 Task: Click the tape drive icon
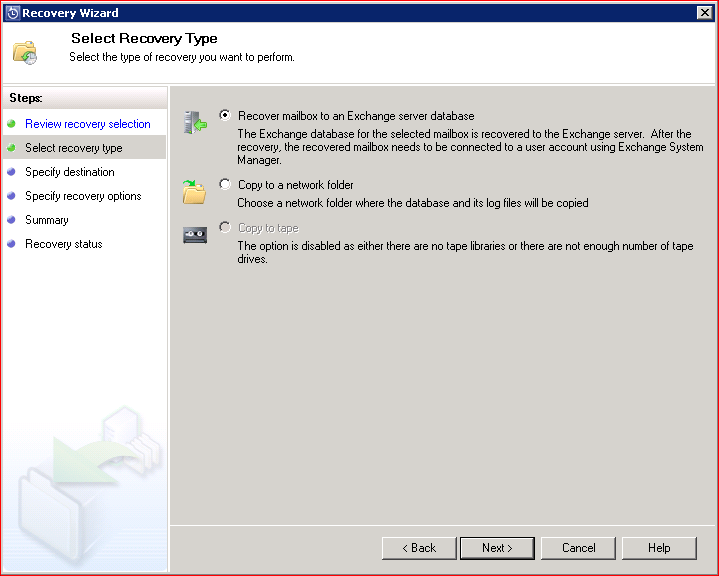pos(194,236)
